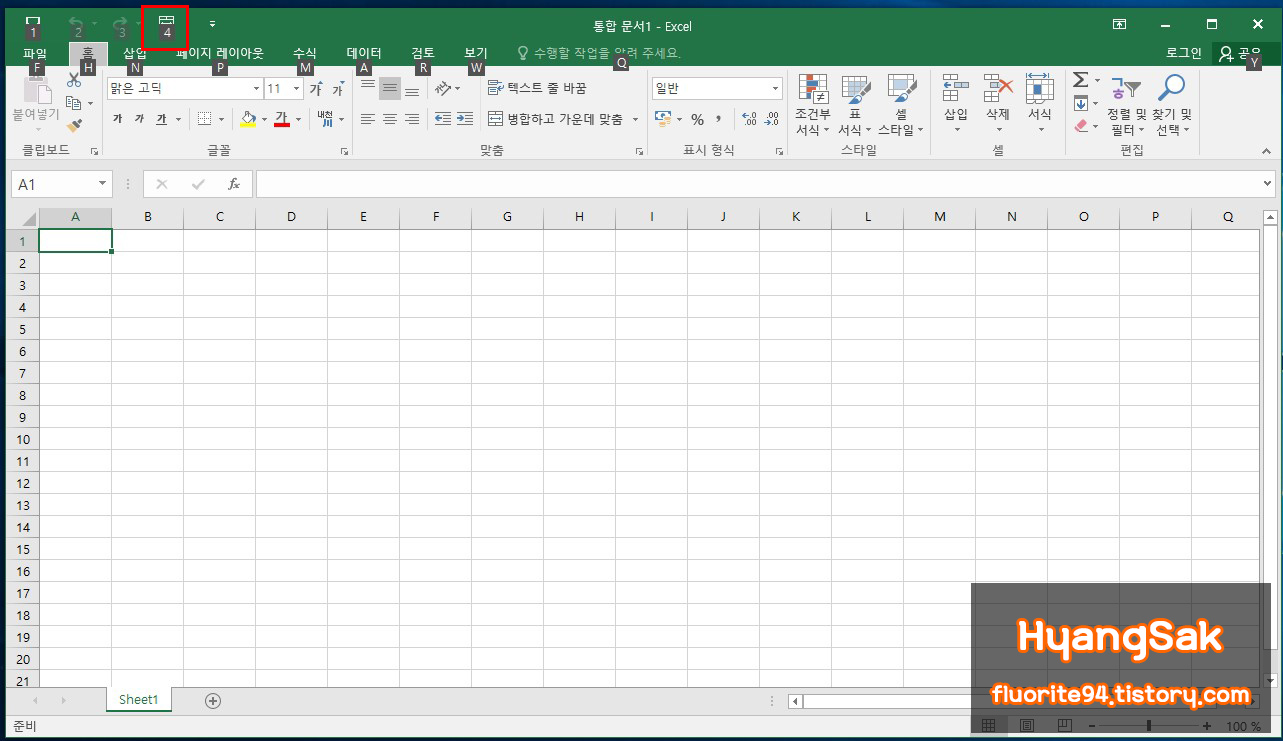Open fill color dropdown arrow
The width and height of the screenshot is (1283, 741).
click(x=264, y=119)
